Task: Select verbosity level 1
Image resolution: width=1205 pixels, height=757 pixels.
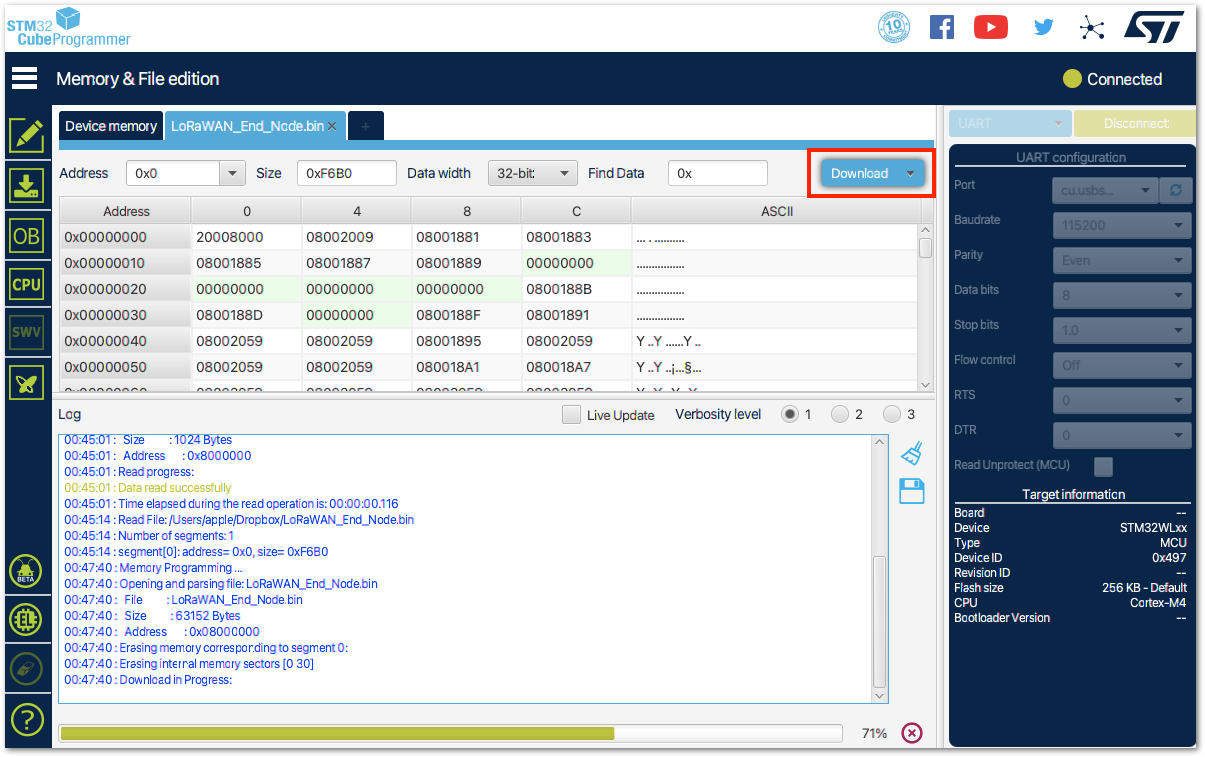Action: (x=790, y=414)
